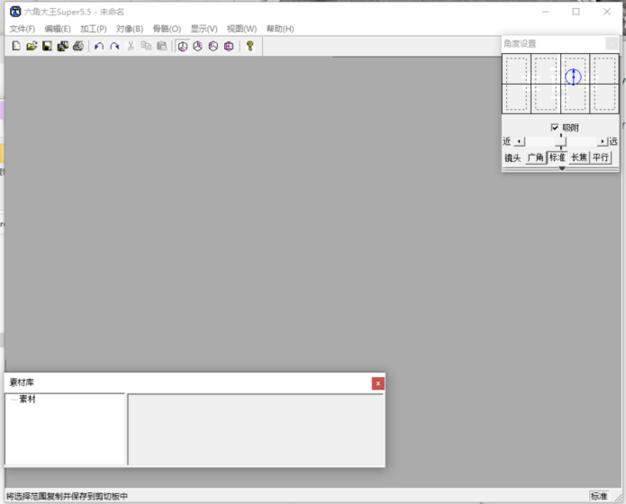The height and width of the screenshot is (504, 626).
Task: Select the first 3D cube view icon
Action: coord(182,46)
